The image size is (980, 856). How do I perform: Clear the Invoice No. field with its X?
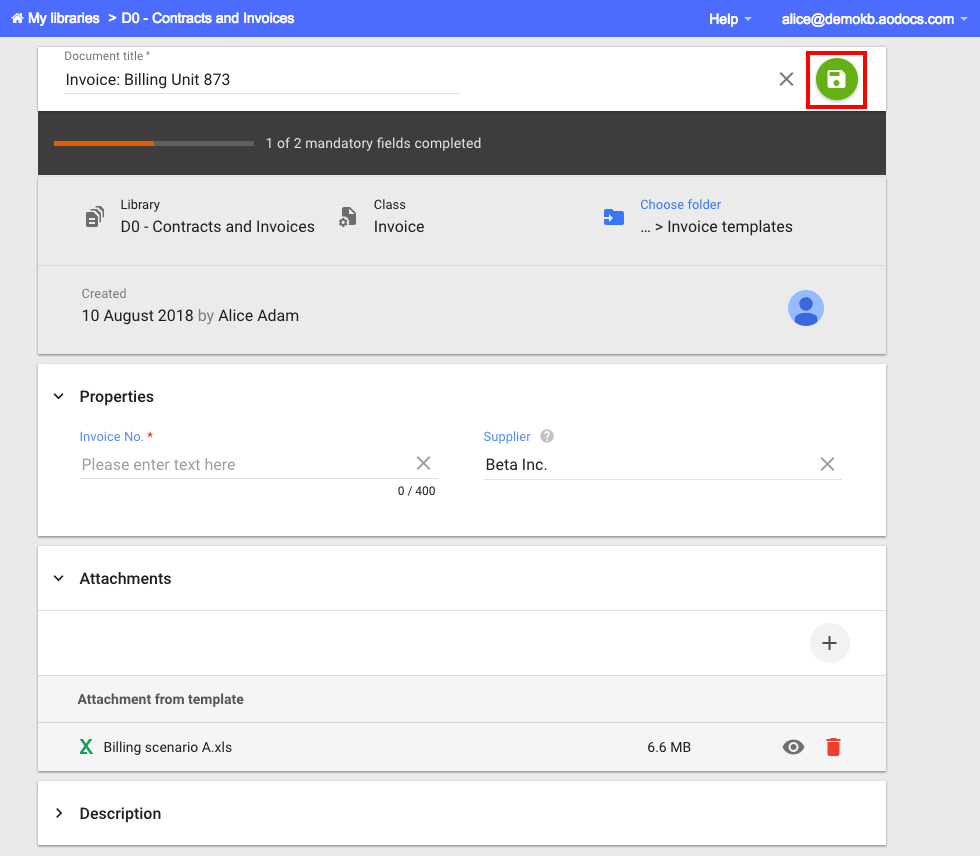[423, 463]
